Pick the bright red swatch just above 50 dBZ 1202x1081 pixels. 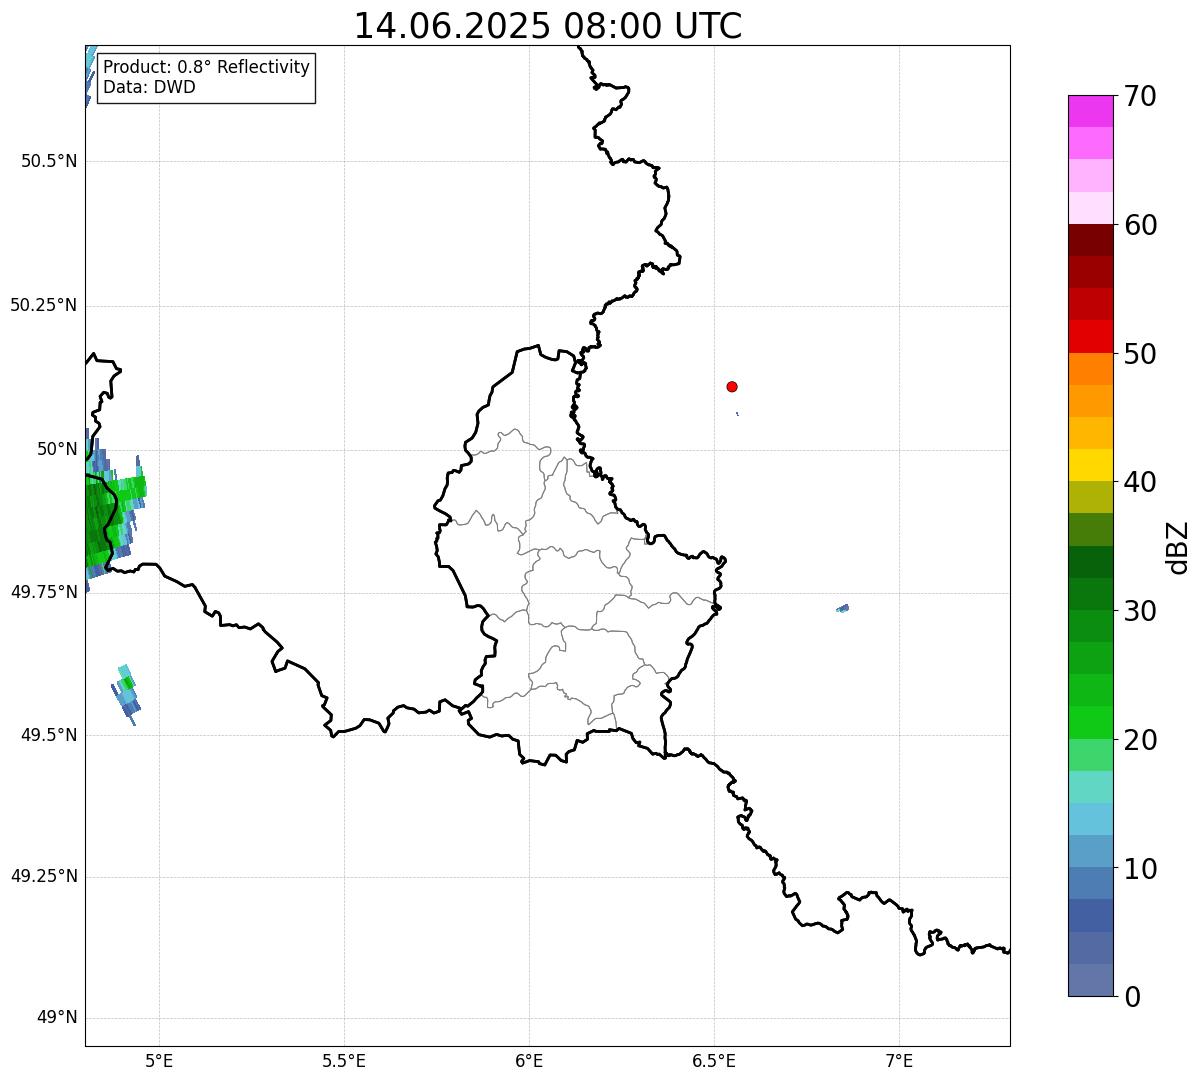click(1090, 336)
